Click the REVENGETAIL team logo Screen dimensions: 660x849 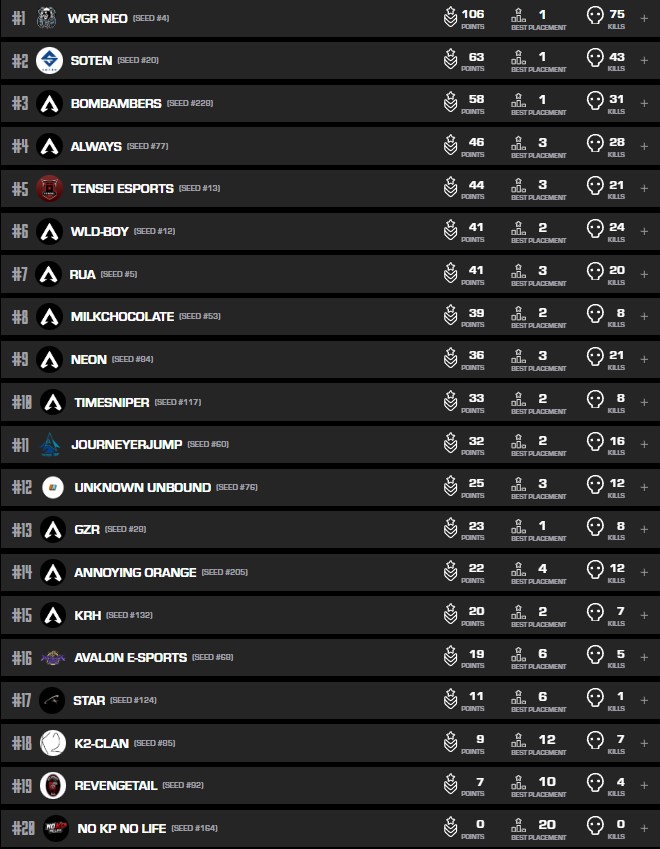pyautogui.click(x=53, y=786)
